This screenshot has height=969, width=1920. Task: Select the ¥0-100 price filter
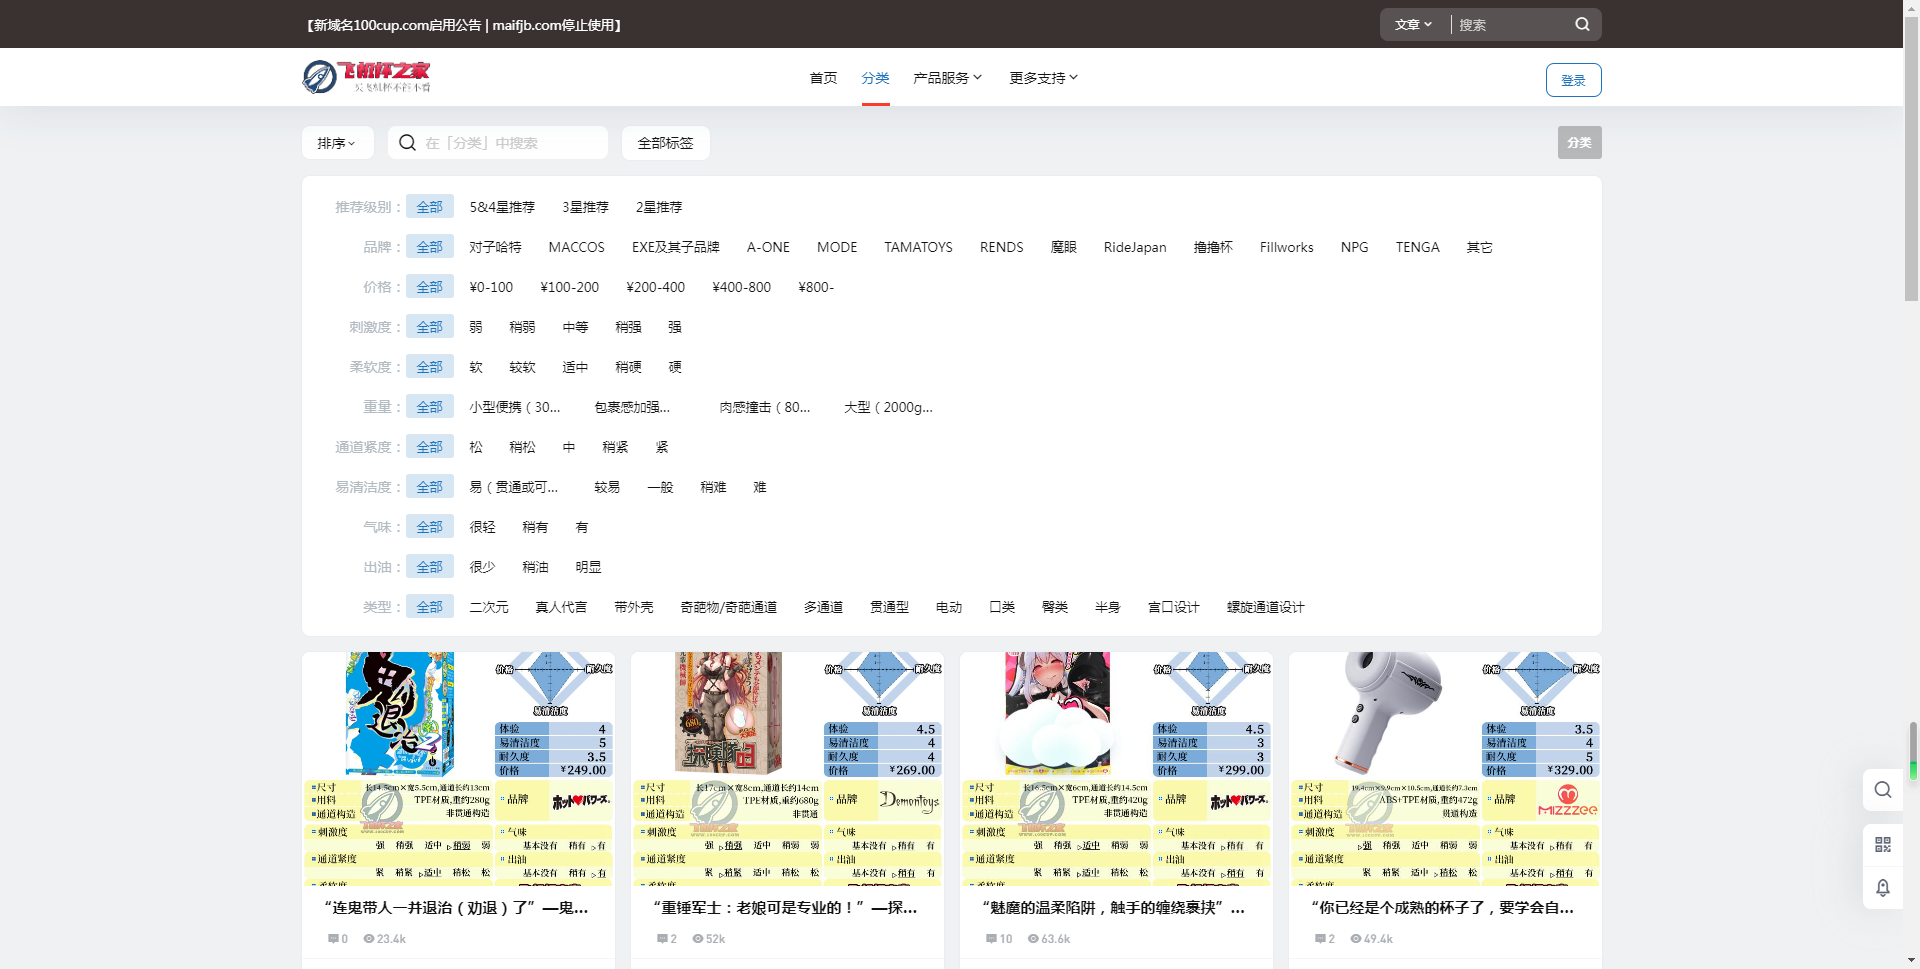[491, 287]
